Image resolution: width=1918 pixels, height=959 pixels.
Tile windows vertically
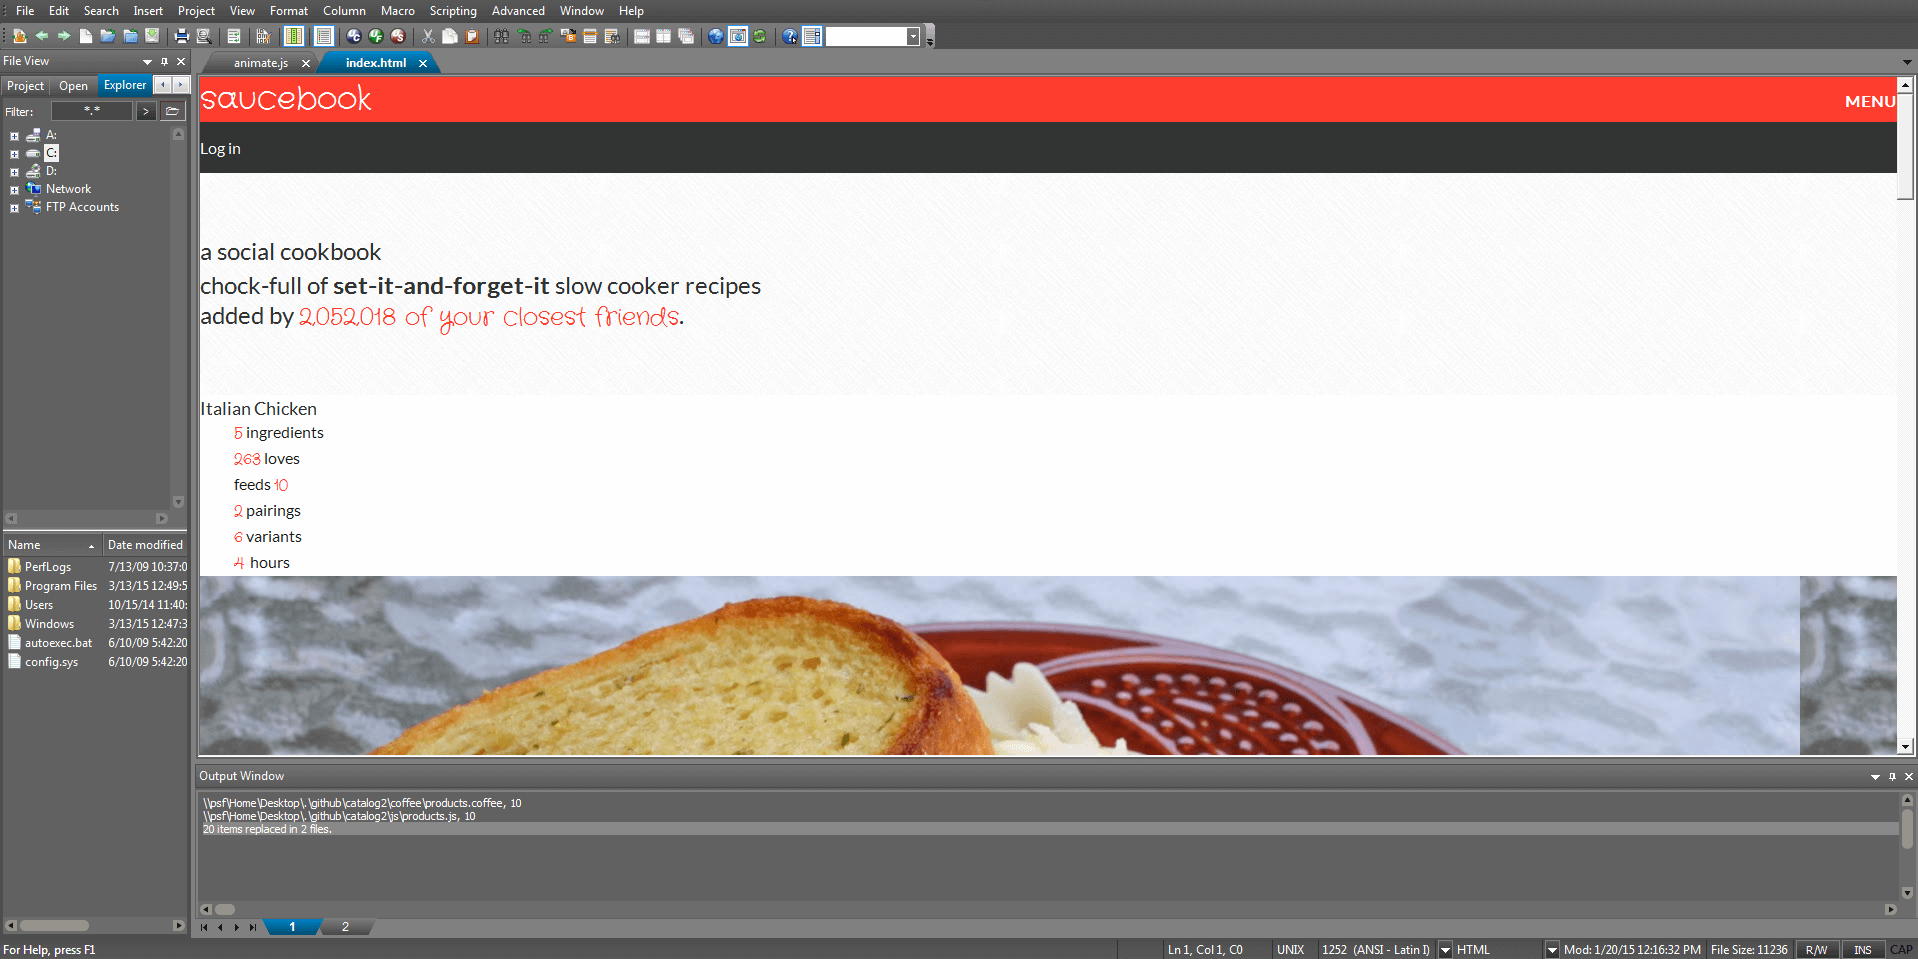pyautogui.click(x=663, y=36)
